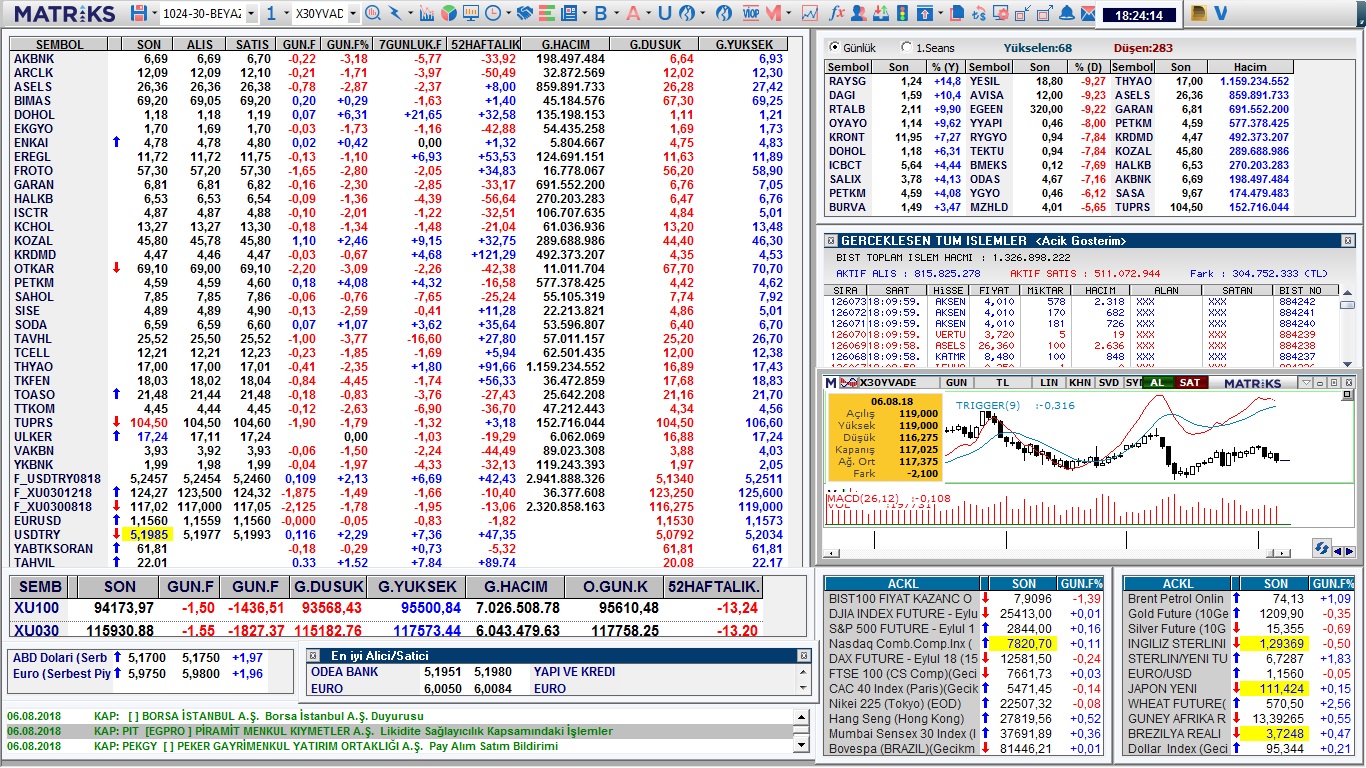Select the 1.Seans radio button
This screenshot has height=768, width=1366.
click(x=906, y=47)
